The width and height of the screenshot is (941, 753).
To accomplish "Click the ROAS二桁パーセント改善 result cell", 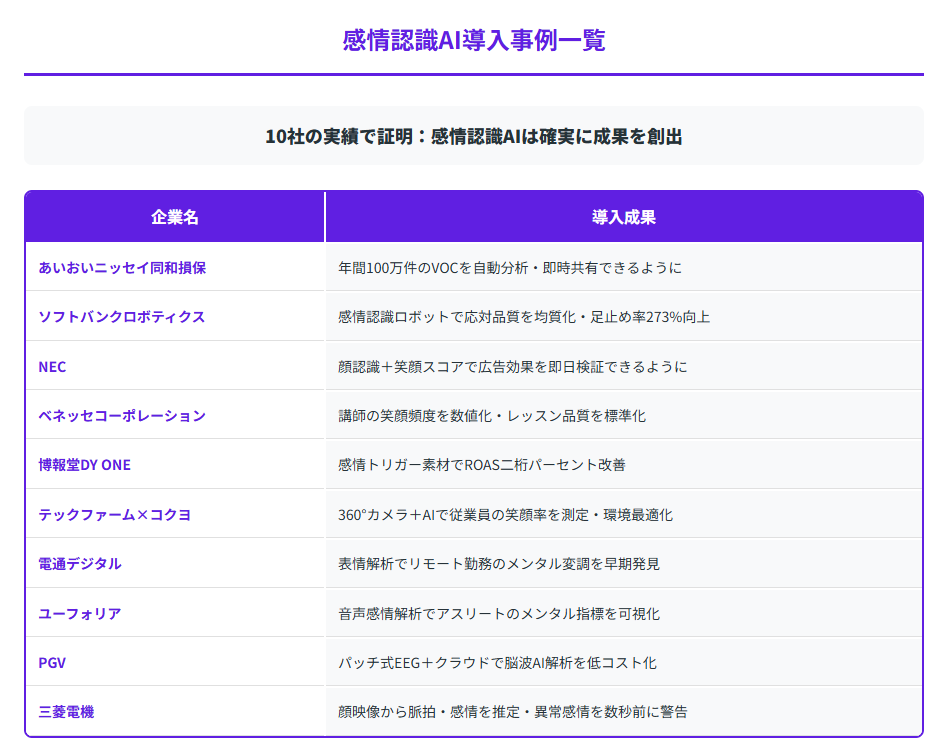I will click(482, 465).
